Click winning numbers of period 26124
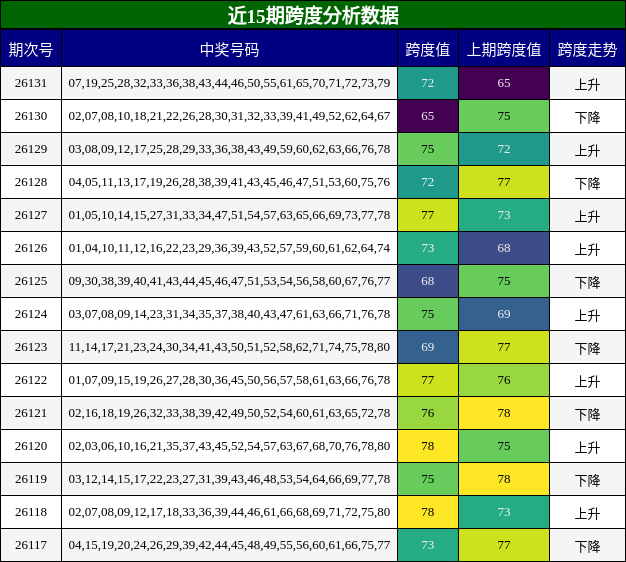 pyautogui.click(x=229, y=314)
